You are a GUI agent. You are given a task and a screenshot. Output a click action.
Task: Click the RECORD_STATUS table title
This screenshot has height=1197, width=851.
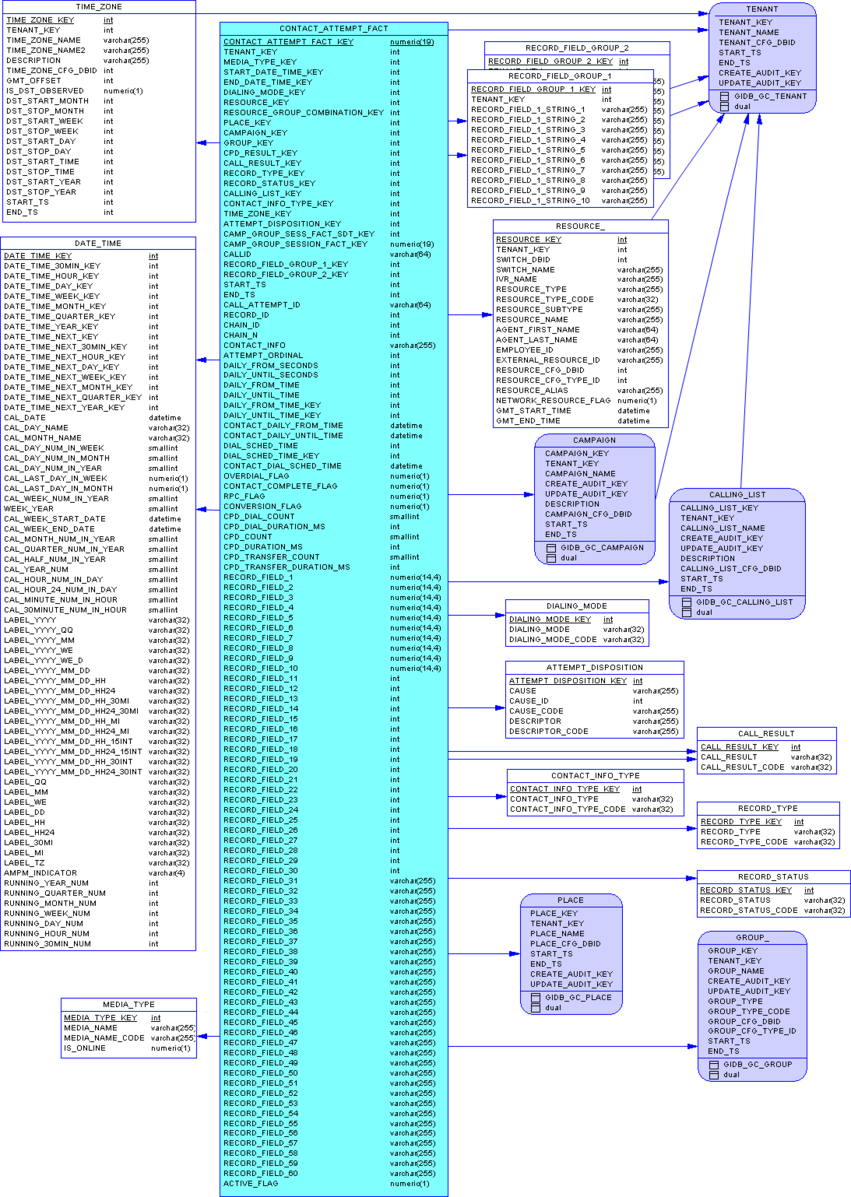(773, 877)
